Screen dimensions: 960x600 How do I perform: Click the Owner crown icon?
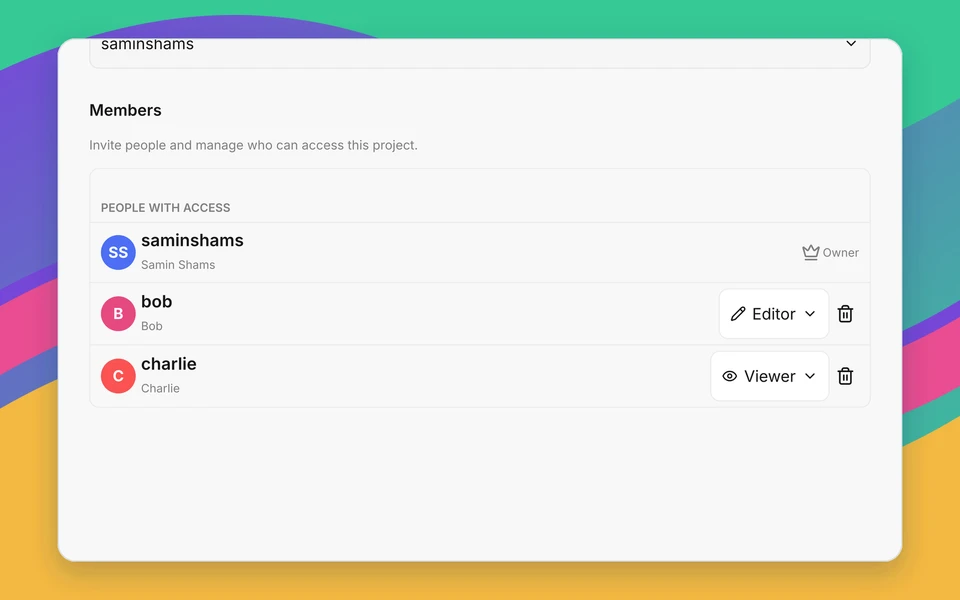pos(811,252)
